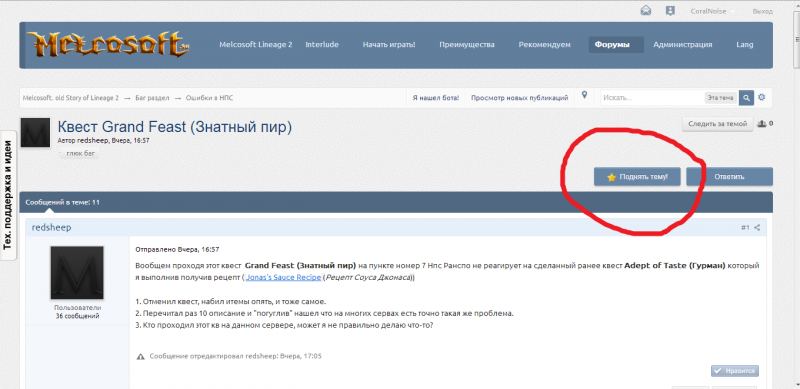Screen dimensions: 800x389
Task: Click the Нравится like button
Action: [x=735, y=371]
